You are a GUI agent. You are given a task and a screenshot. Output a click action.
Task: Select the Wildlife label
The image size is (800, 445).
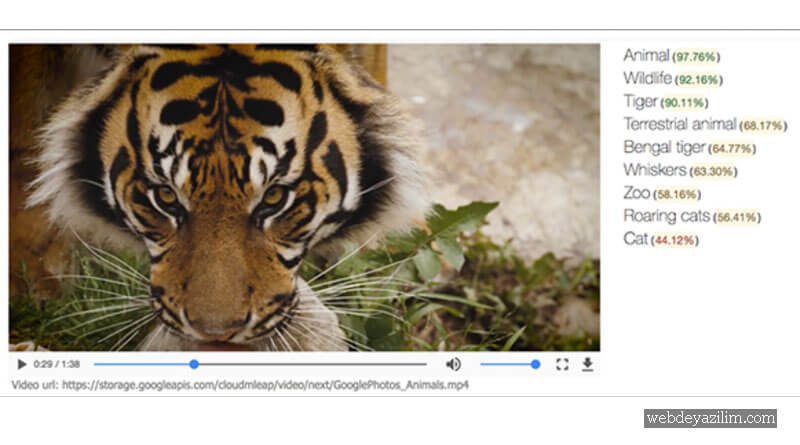coord(648,79)
